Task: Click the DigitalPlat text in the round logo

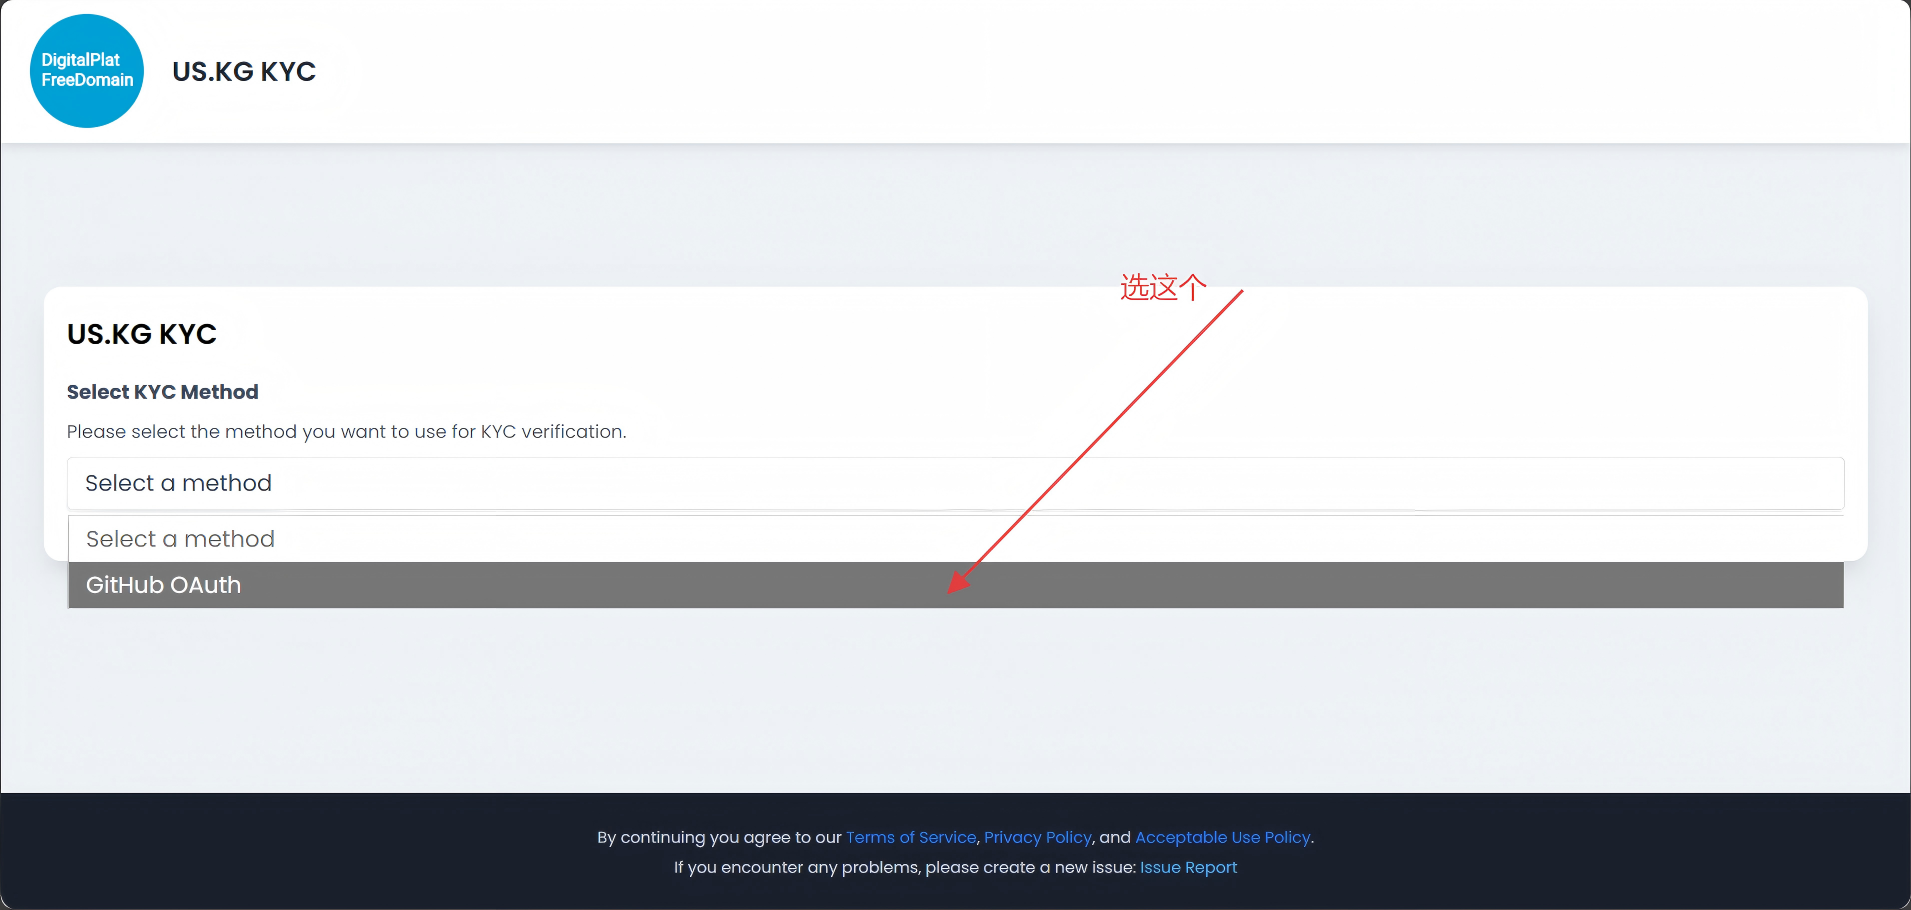Action: 80,60
